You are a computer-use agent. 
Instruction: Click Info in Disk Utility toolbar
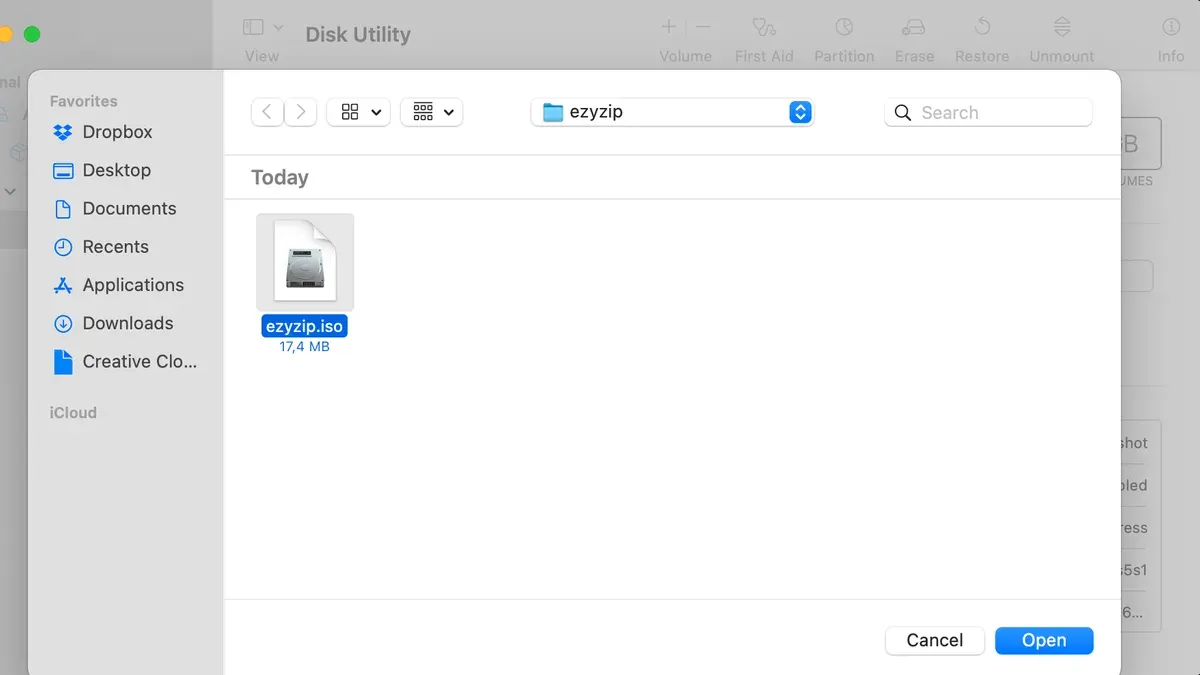1171,40
